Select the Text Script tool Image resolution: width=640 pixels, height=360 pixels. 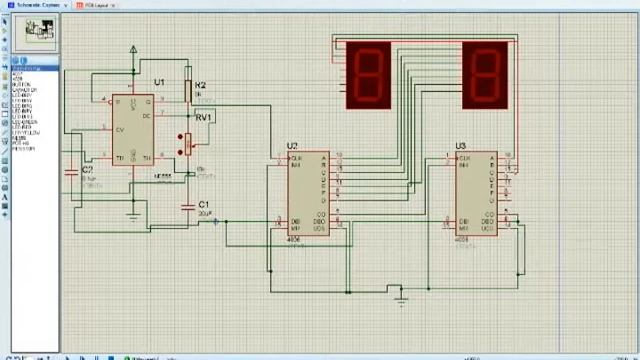coord(5,58)
